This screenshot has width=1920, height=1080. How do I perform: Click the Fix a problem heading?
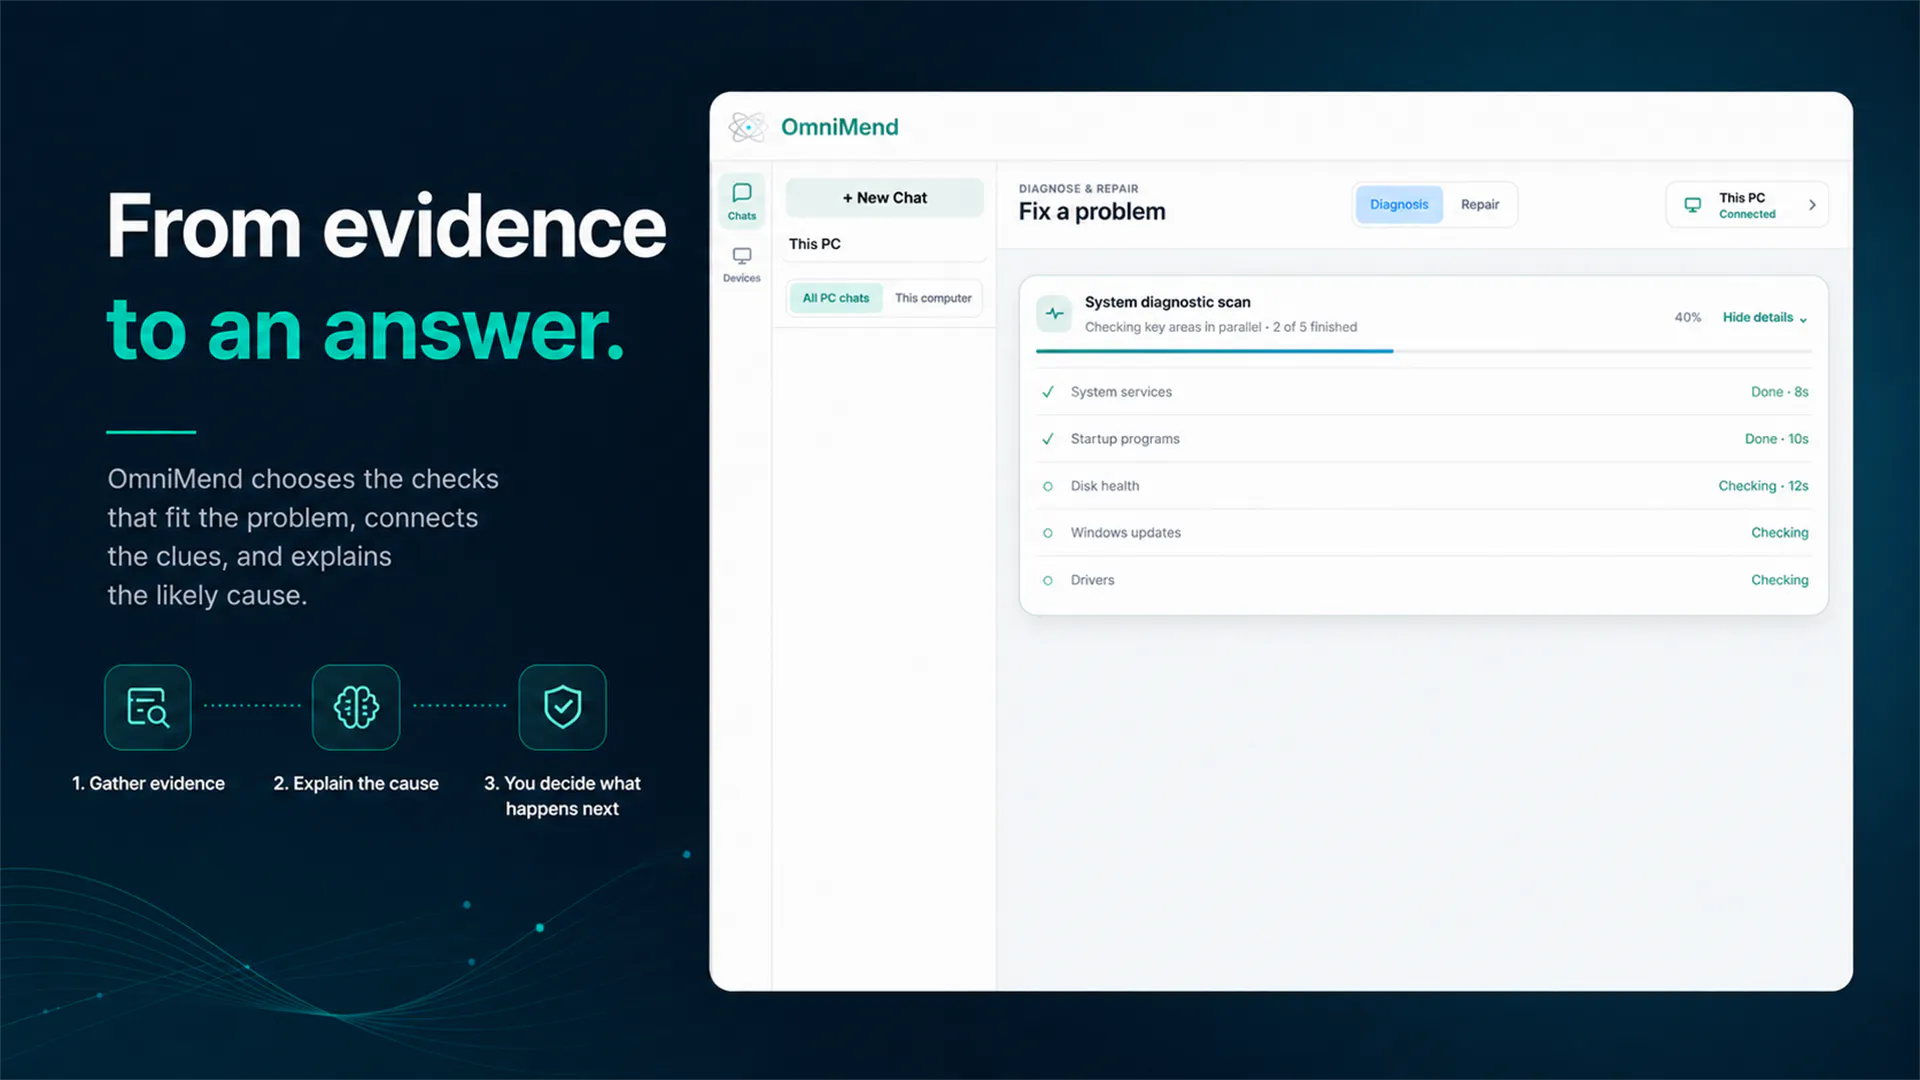click(1092, 212)
